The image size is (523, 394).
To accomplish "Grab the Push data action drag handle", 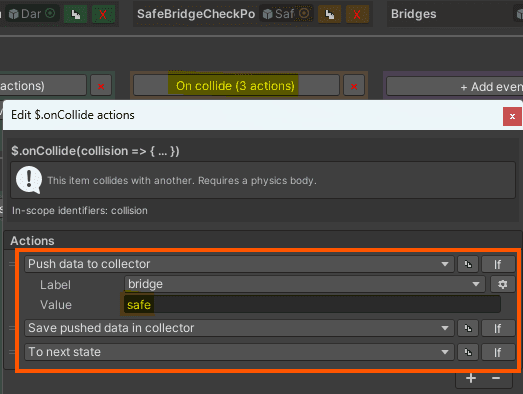I will [x=12, y=264].
